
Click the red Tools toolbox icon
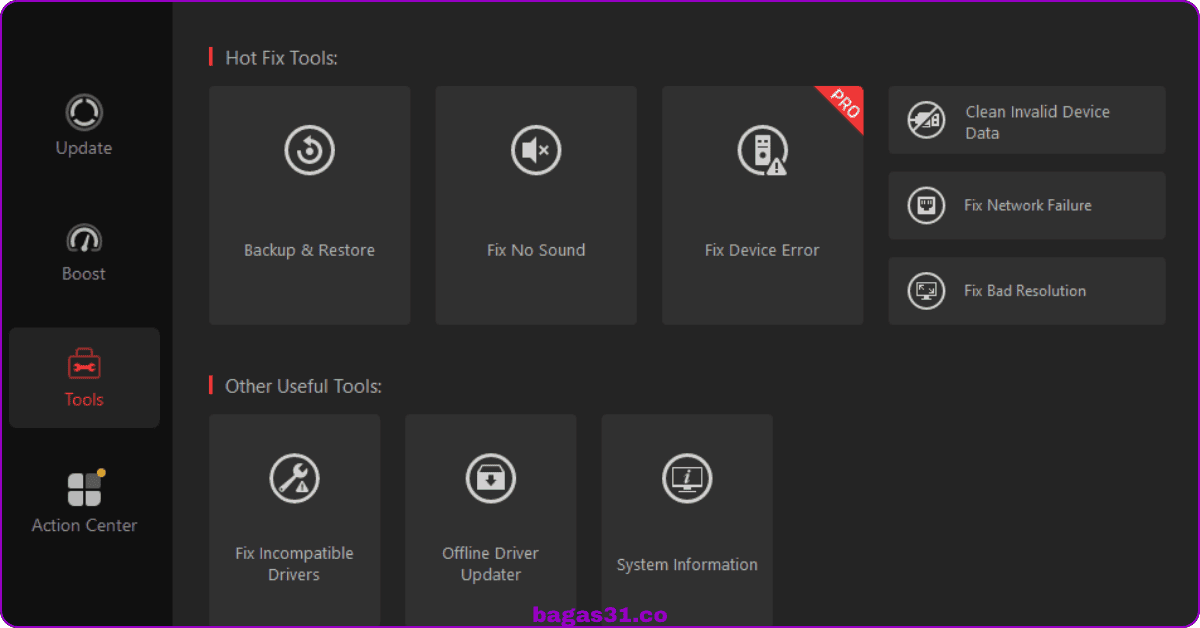click(x=84, y=365)
